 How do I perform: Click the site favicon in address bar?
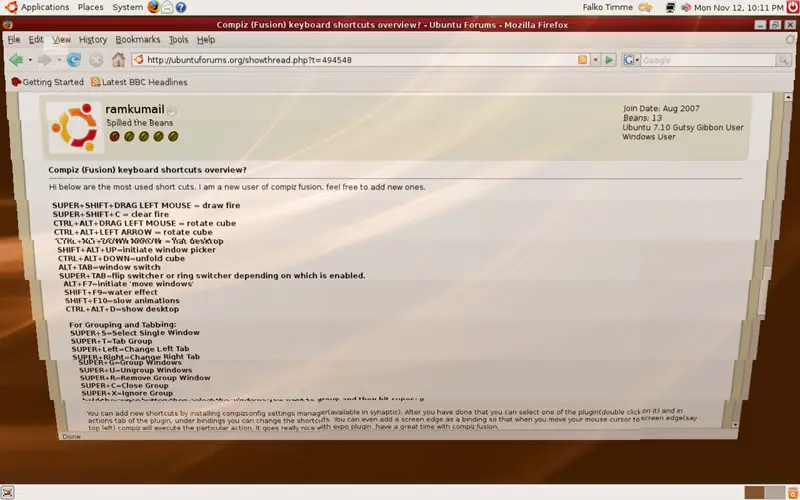[x=139, y=60]
